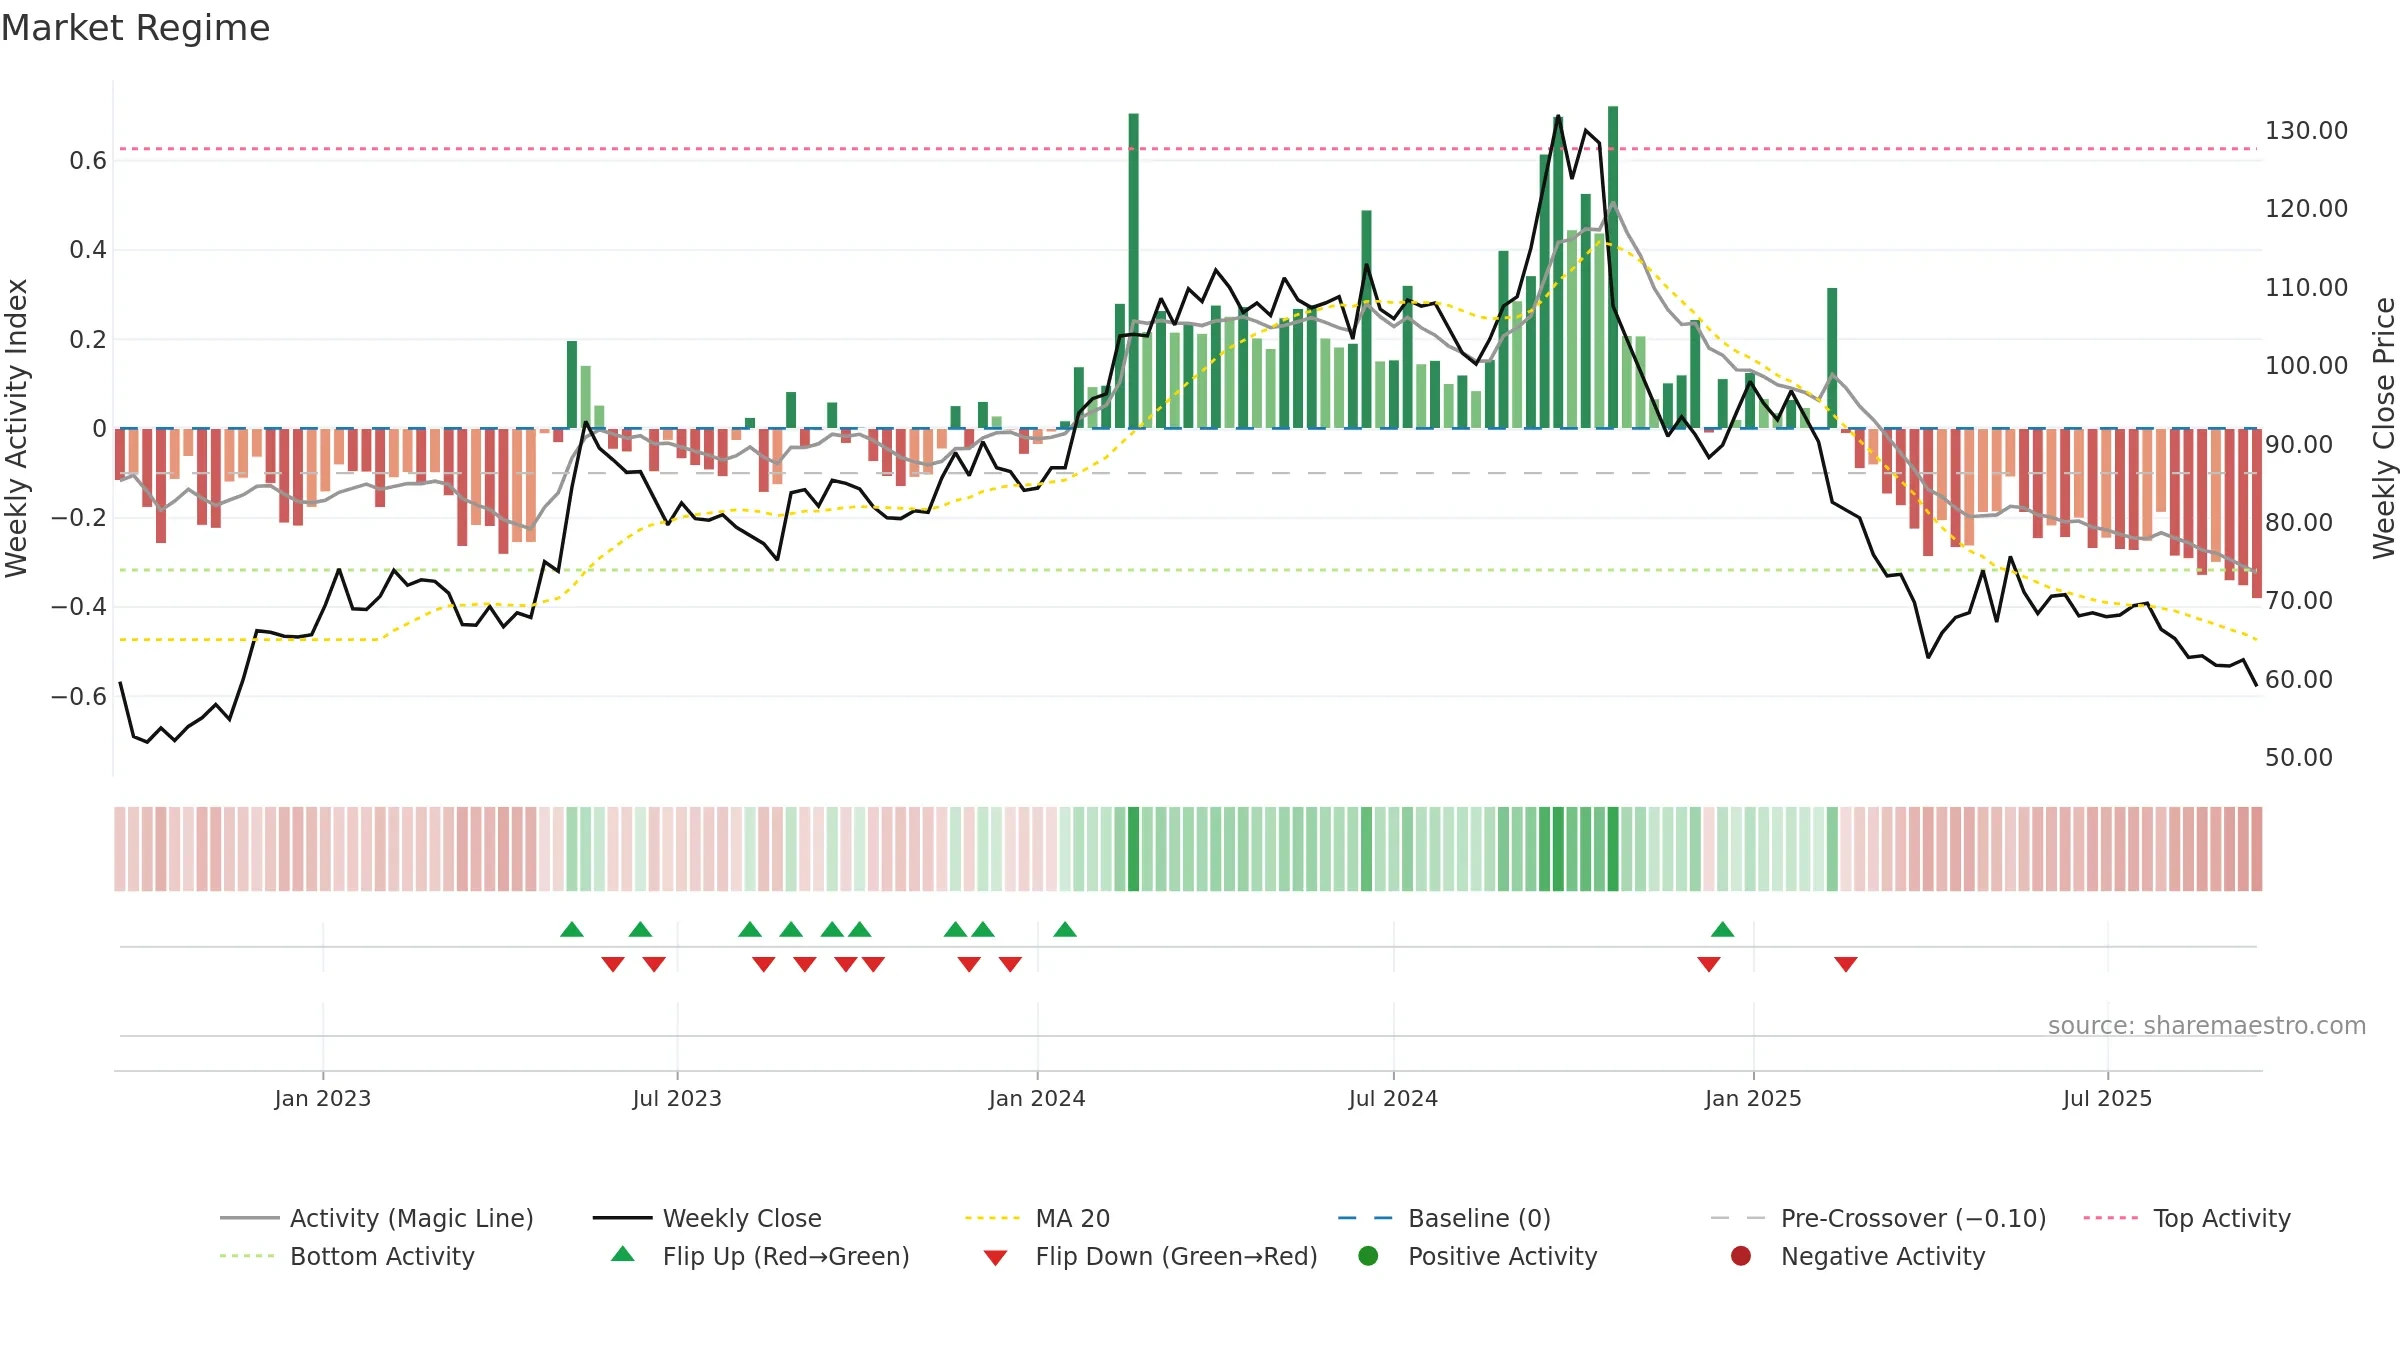Click the Jul 2023 x-axis label
This screenshot has height=1350, width=2400.
coord(677,1098)
